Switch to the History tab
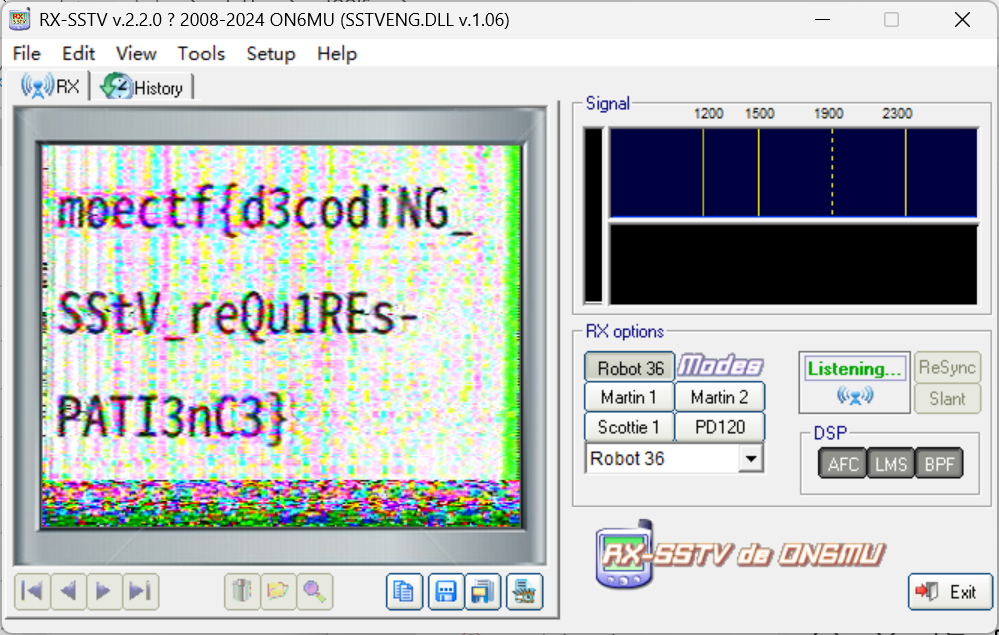The width and height of the screenshot is (999, 635). [x=143, y=87]
